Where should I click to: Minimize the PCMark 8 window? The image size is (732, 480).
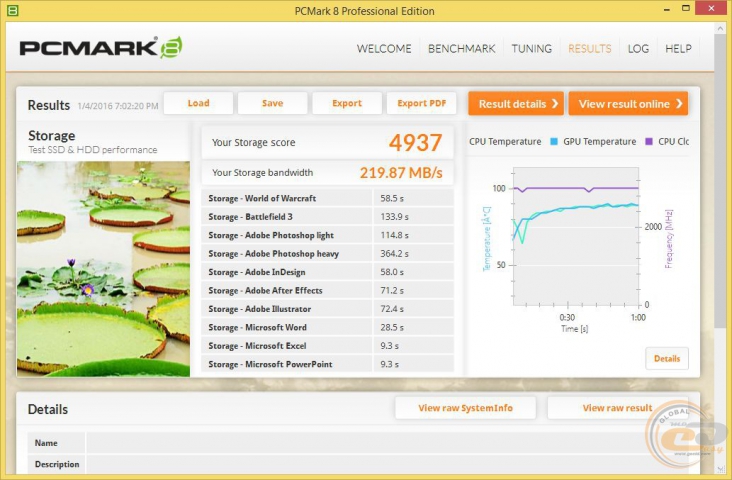click(x=667, y=8)
